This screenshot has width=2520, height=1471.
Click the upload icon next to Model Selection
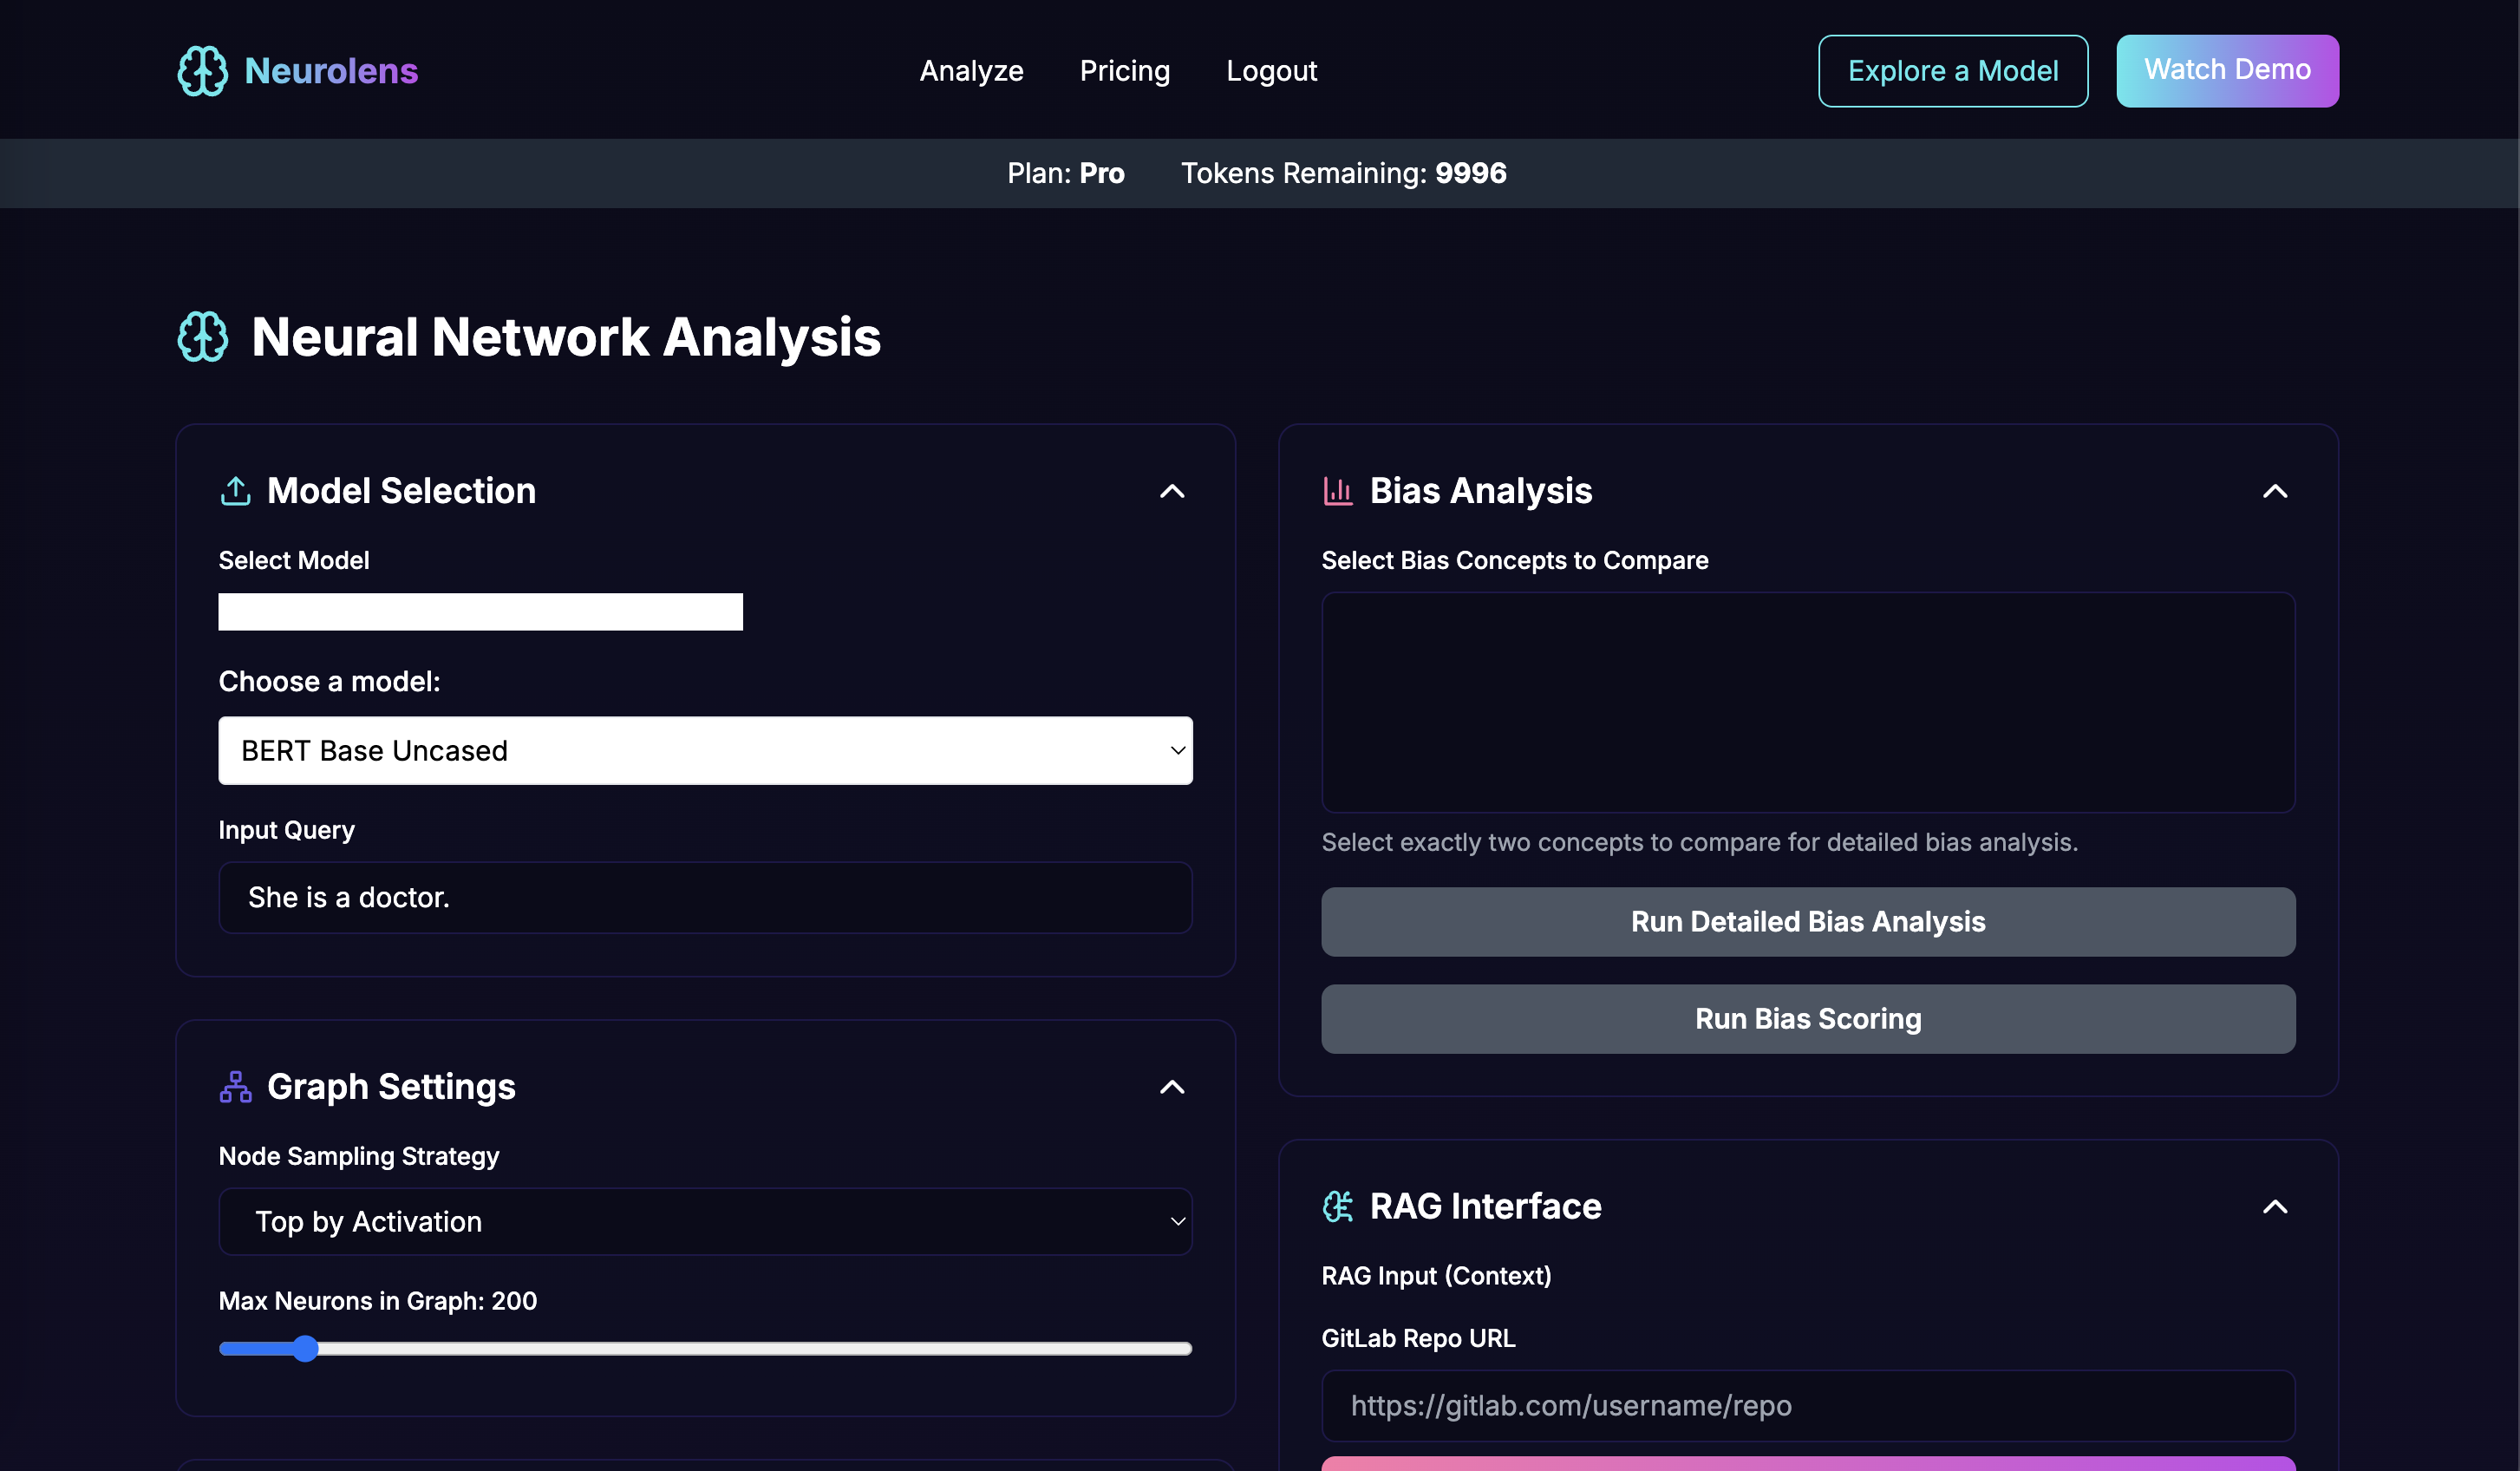click(x=235, y=491)
